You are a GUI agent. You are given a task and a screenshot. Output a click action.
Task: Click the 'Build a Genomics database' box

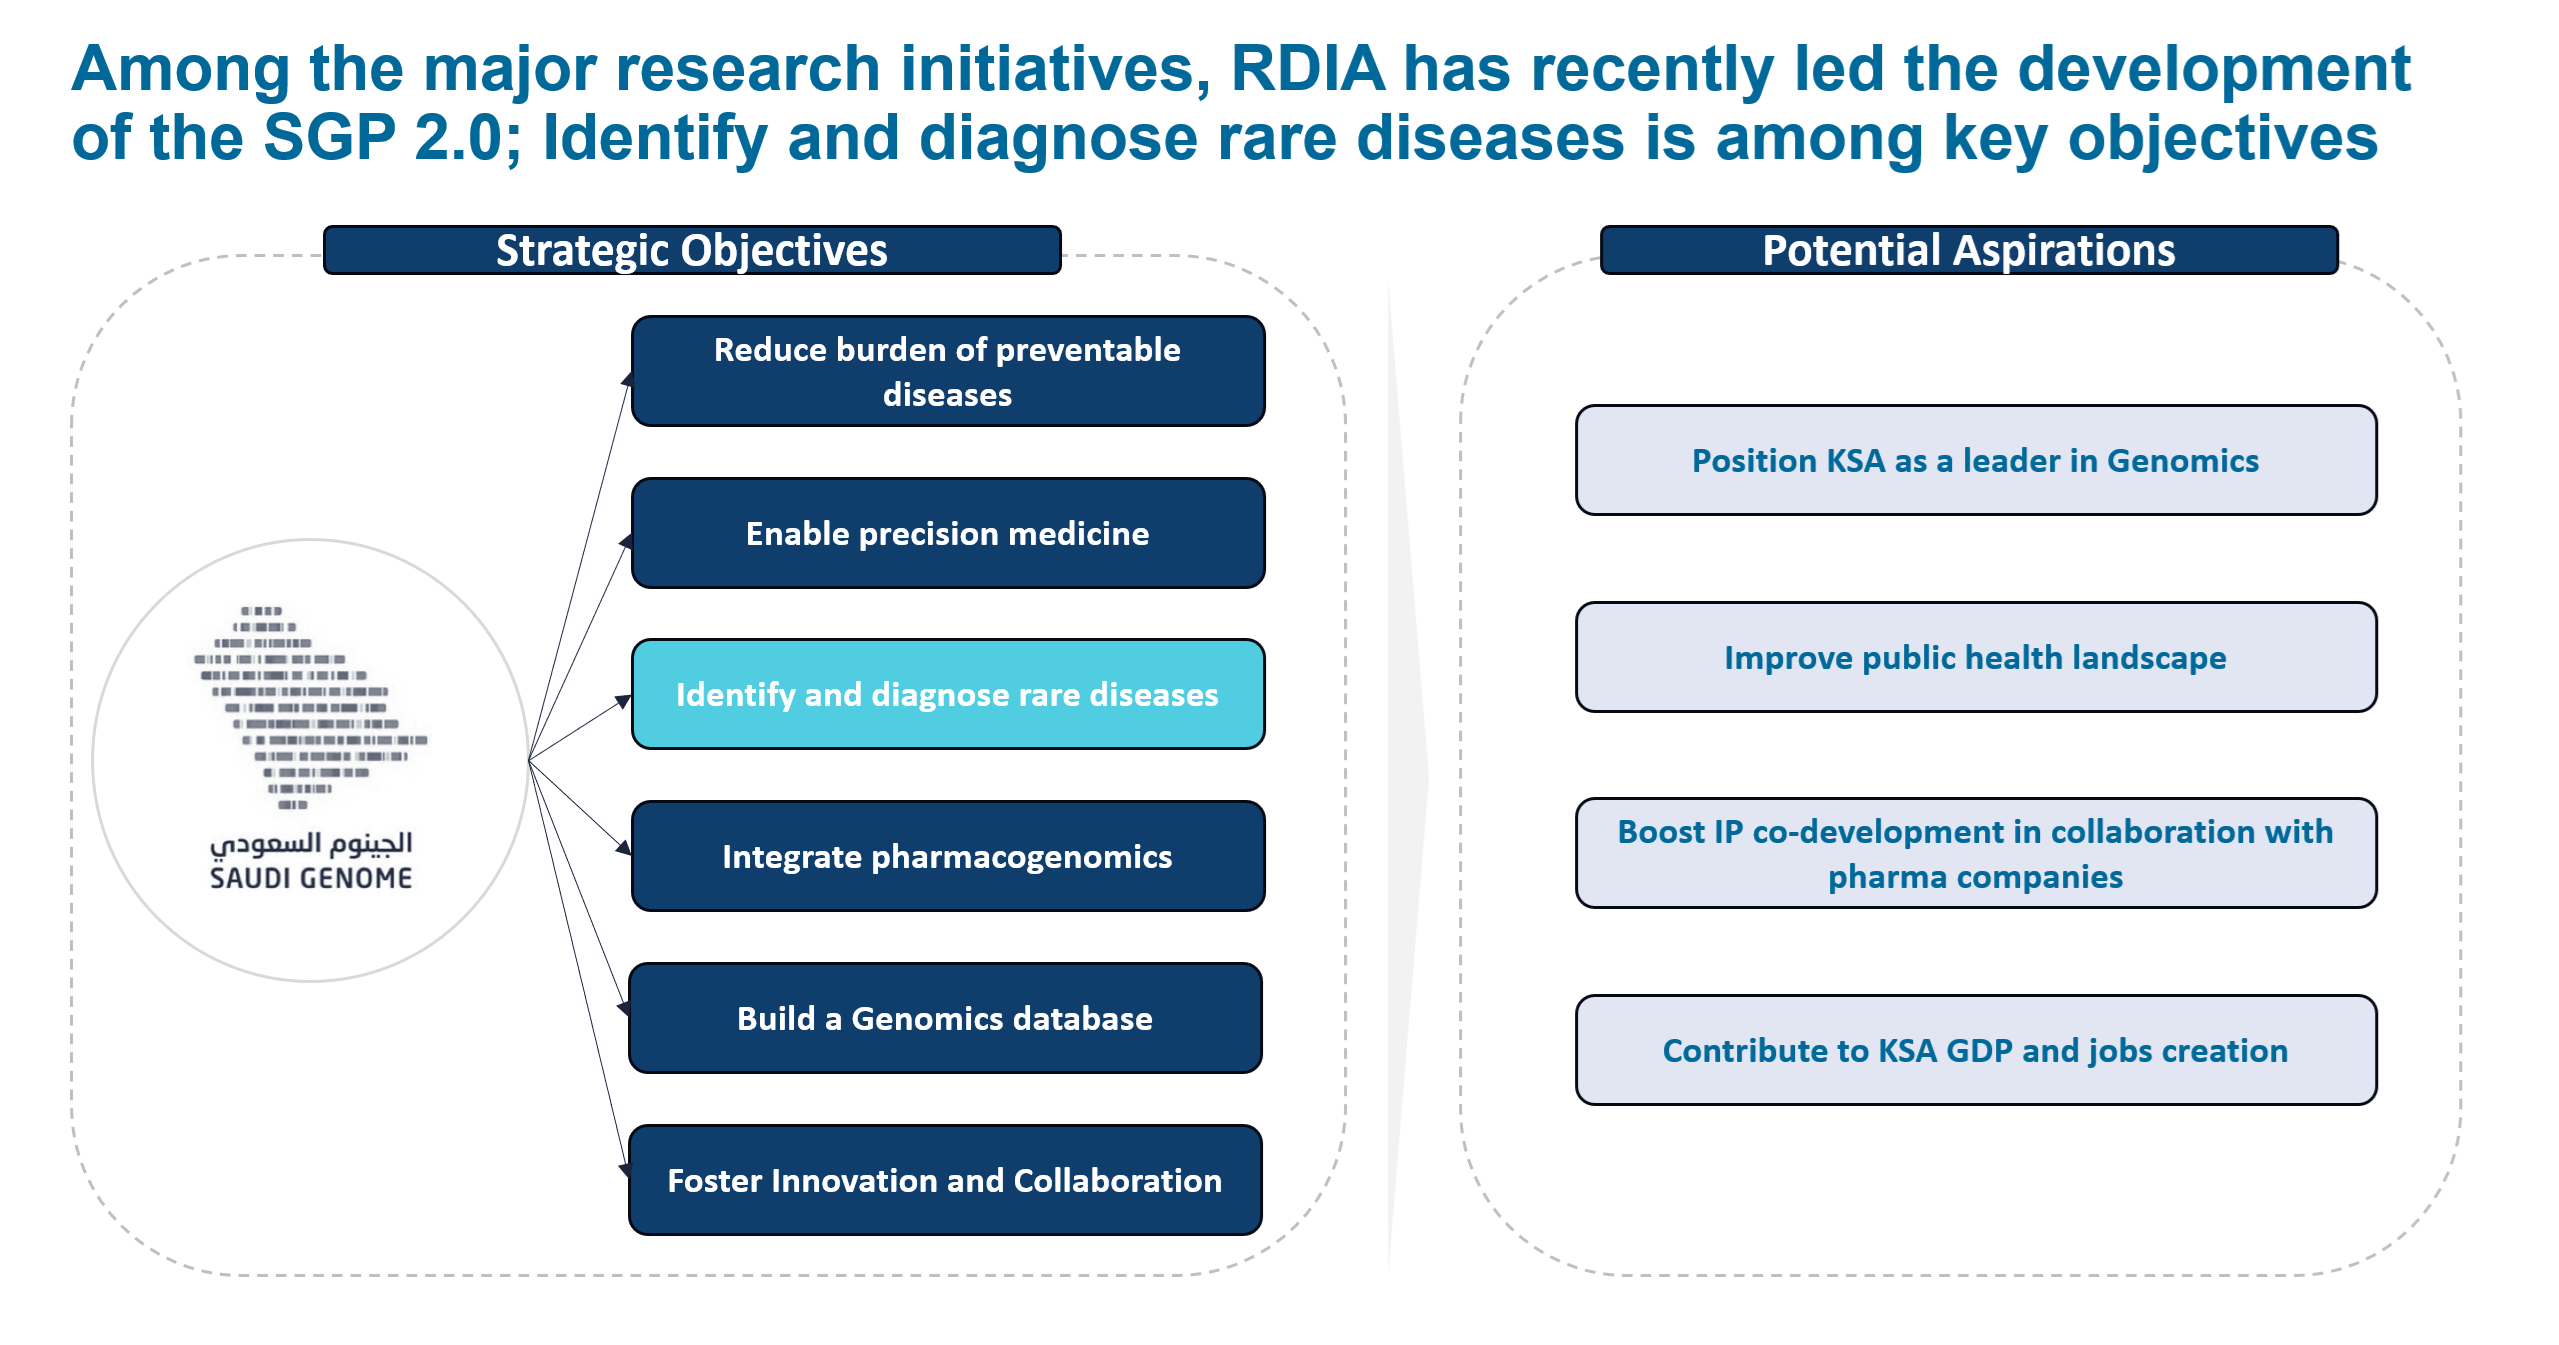(945, 1018)
